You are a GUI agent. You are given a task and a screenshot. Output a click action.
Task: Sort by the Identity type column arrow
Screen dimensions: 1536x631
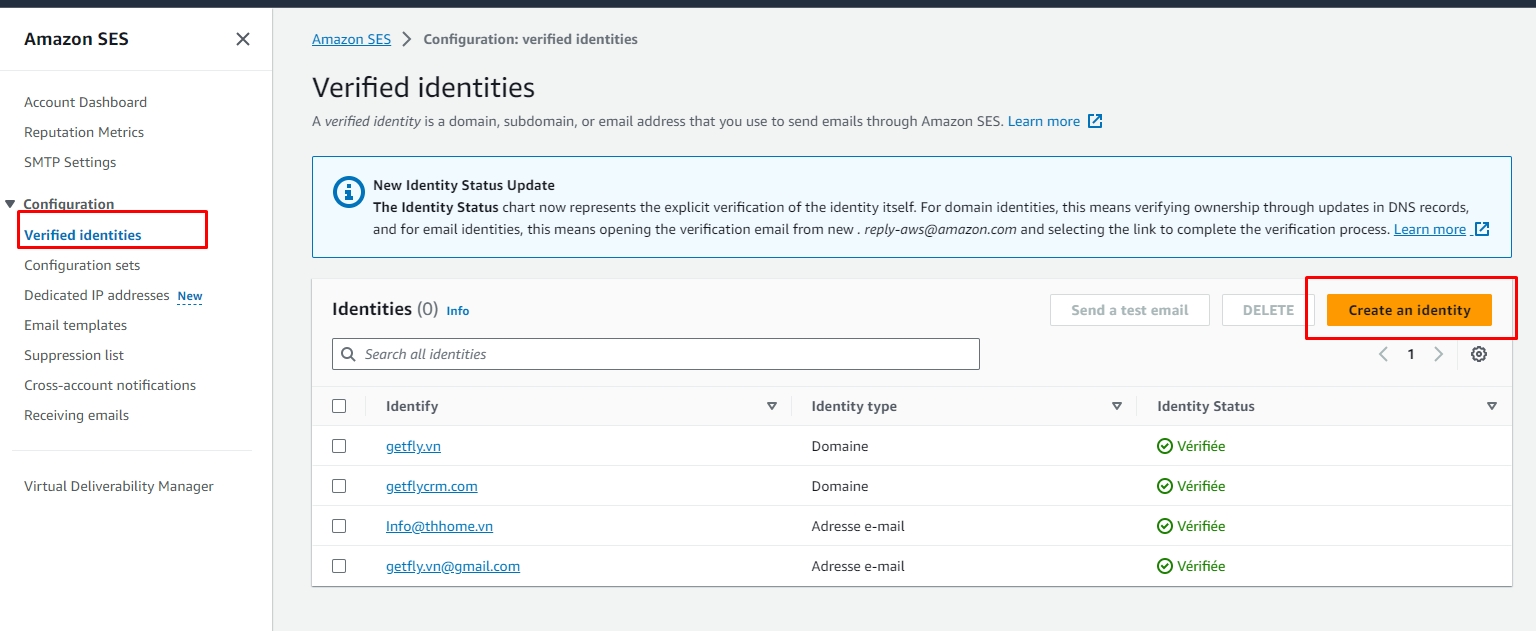coord(1117,406)
